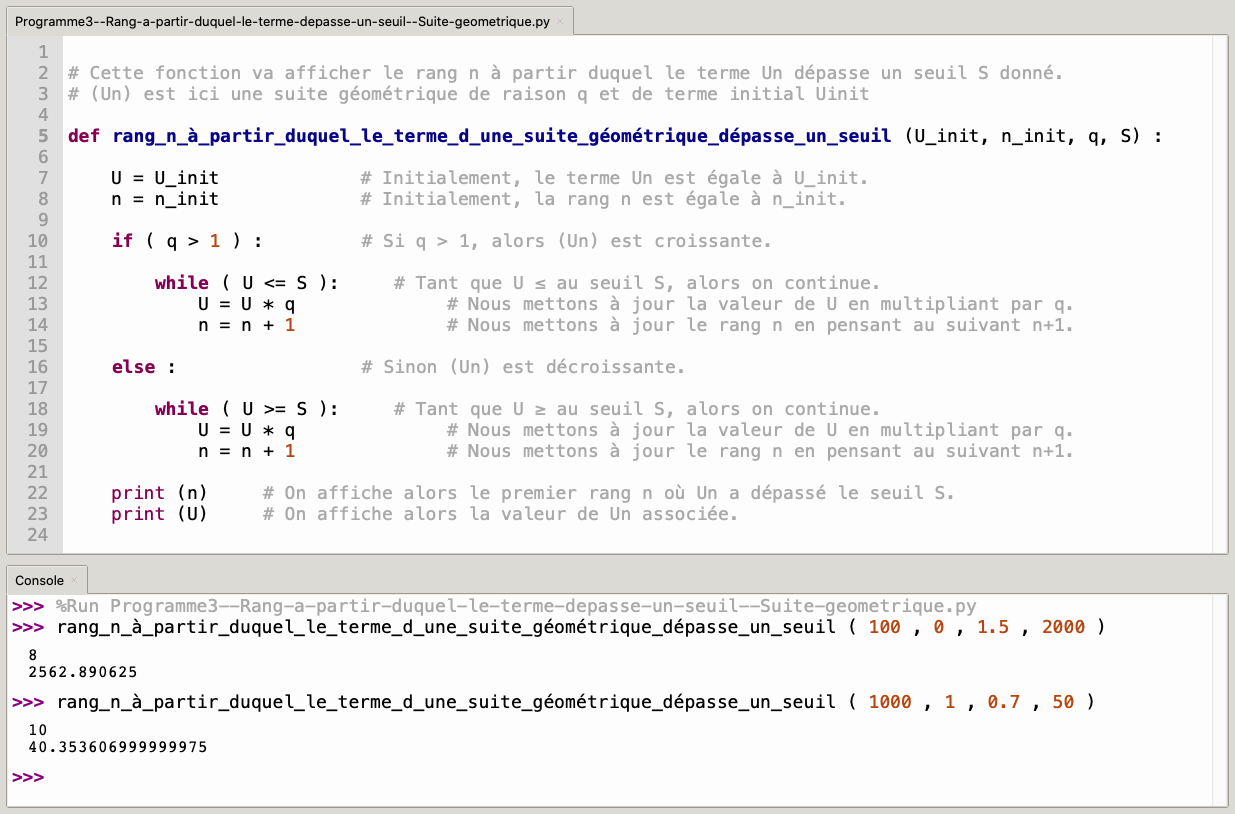Image resolution: width=1235 pixels, height=814 pixels.
Task: Click the 'while ( U >= S )' loop line
Action: click(246, 409)
